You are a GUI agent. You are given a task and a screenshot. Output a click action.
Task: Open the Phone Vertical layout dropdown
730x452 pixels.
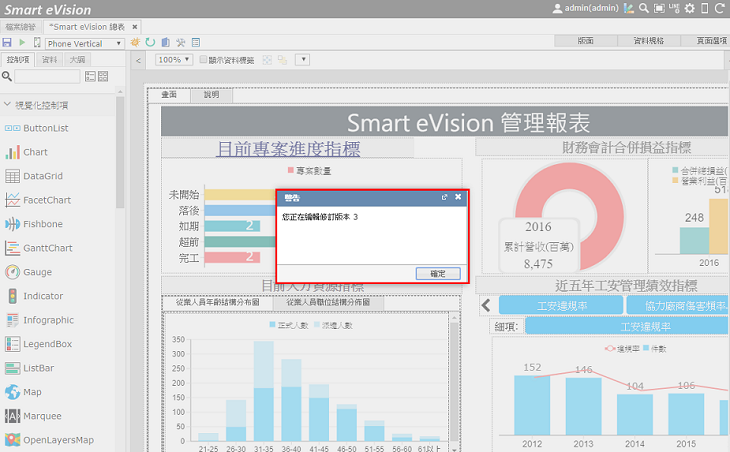tap(85, 43)
